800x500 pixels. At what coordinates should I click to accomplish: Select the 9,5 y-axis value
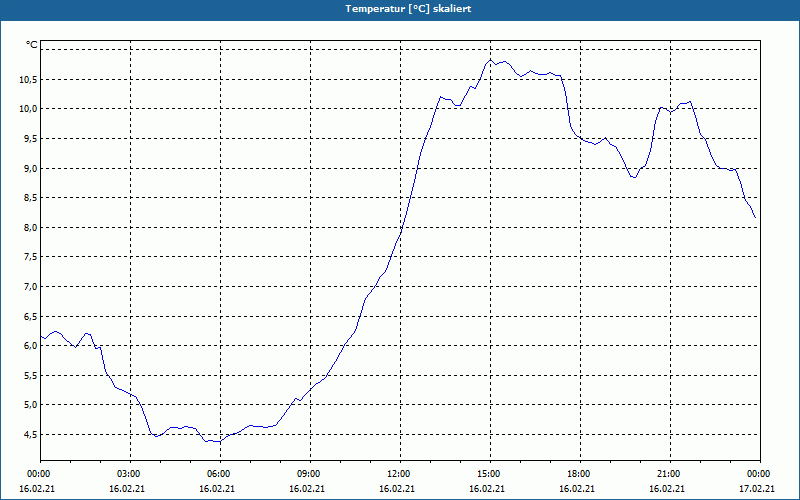pos(30,138)
